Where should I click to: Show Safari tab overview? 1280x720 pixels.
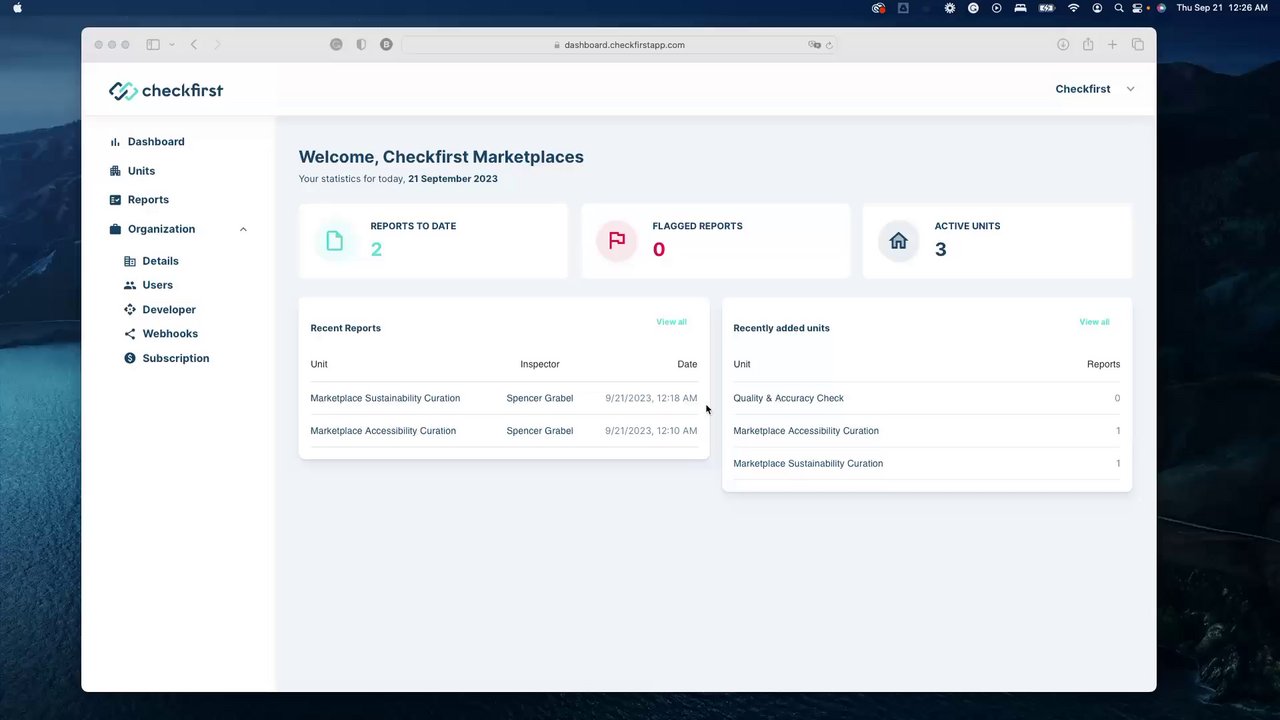click(x=1138, y=45)
